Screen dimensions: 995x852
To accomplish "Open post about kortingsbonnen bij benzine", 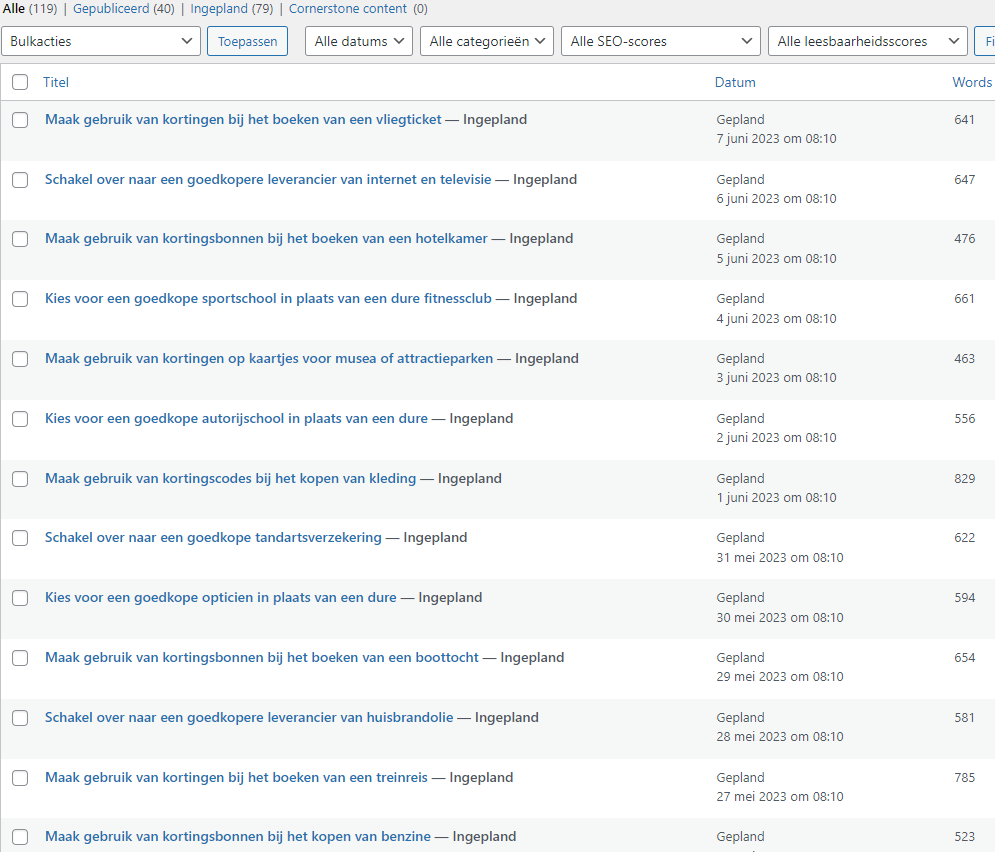I will click(238, 836).
